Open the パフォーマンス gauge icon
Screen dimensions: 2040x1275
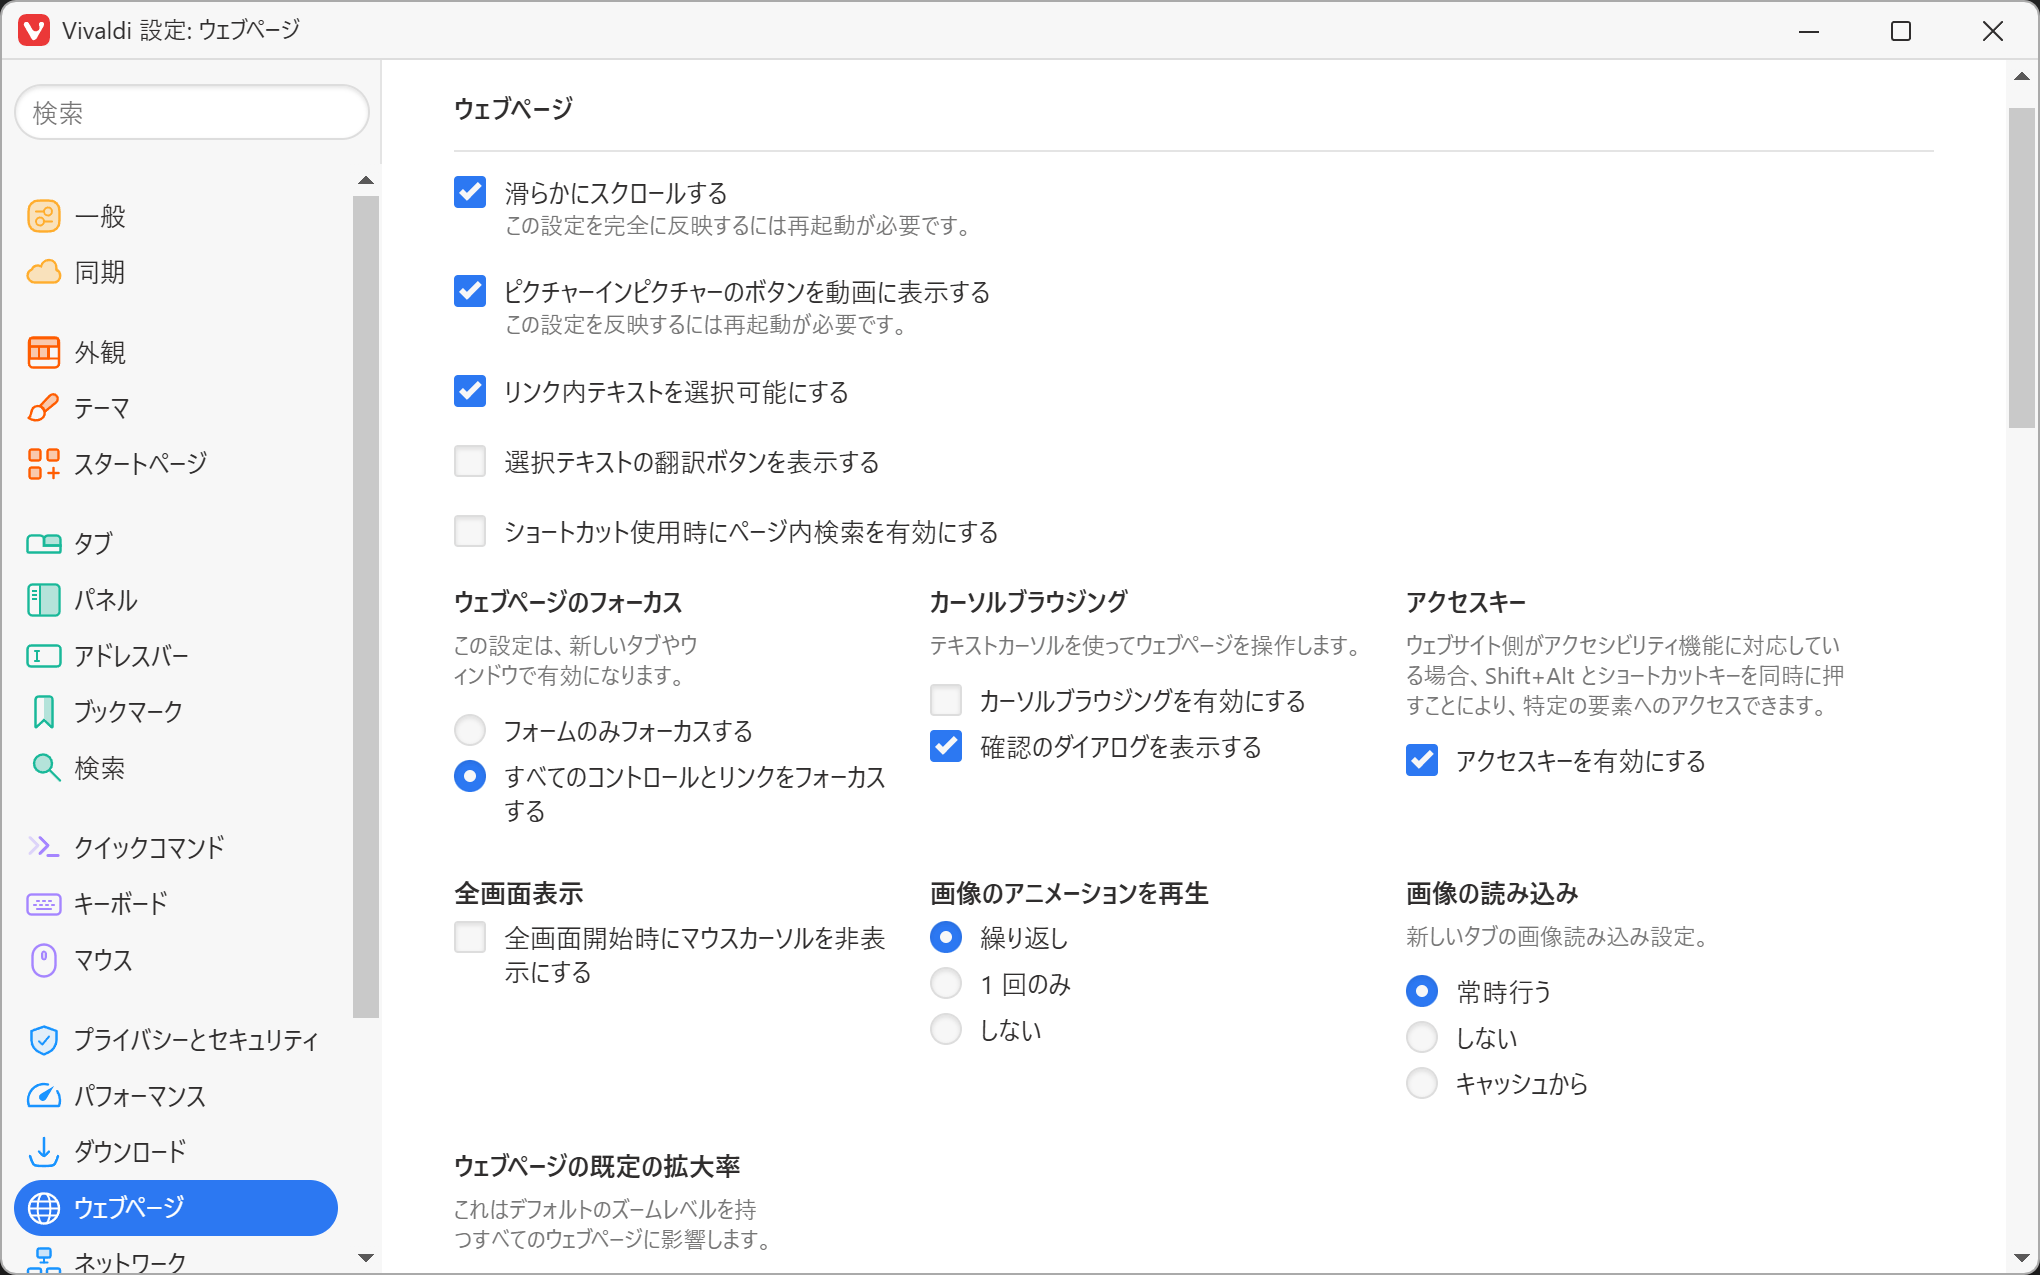point(43,1096)
